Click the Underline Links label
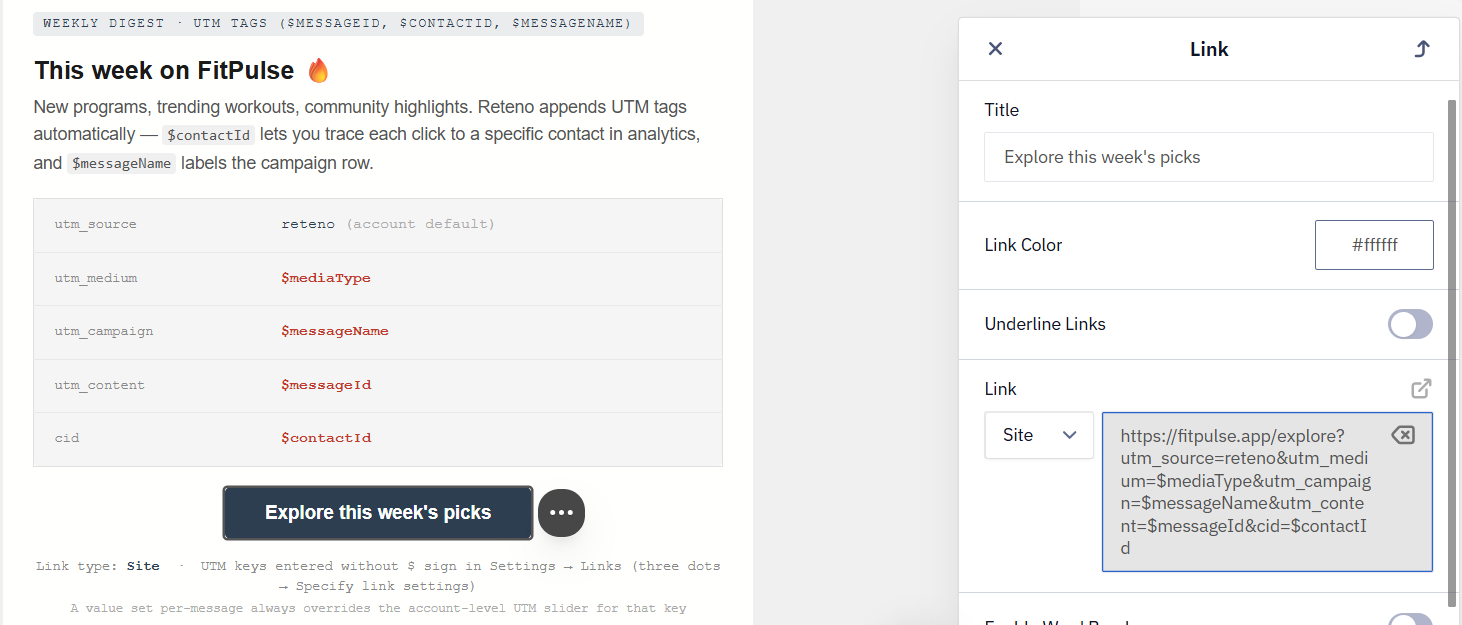This screenshot has height=625, width=1462. coord(1045,324)
